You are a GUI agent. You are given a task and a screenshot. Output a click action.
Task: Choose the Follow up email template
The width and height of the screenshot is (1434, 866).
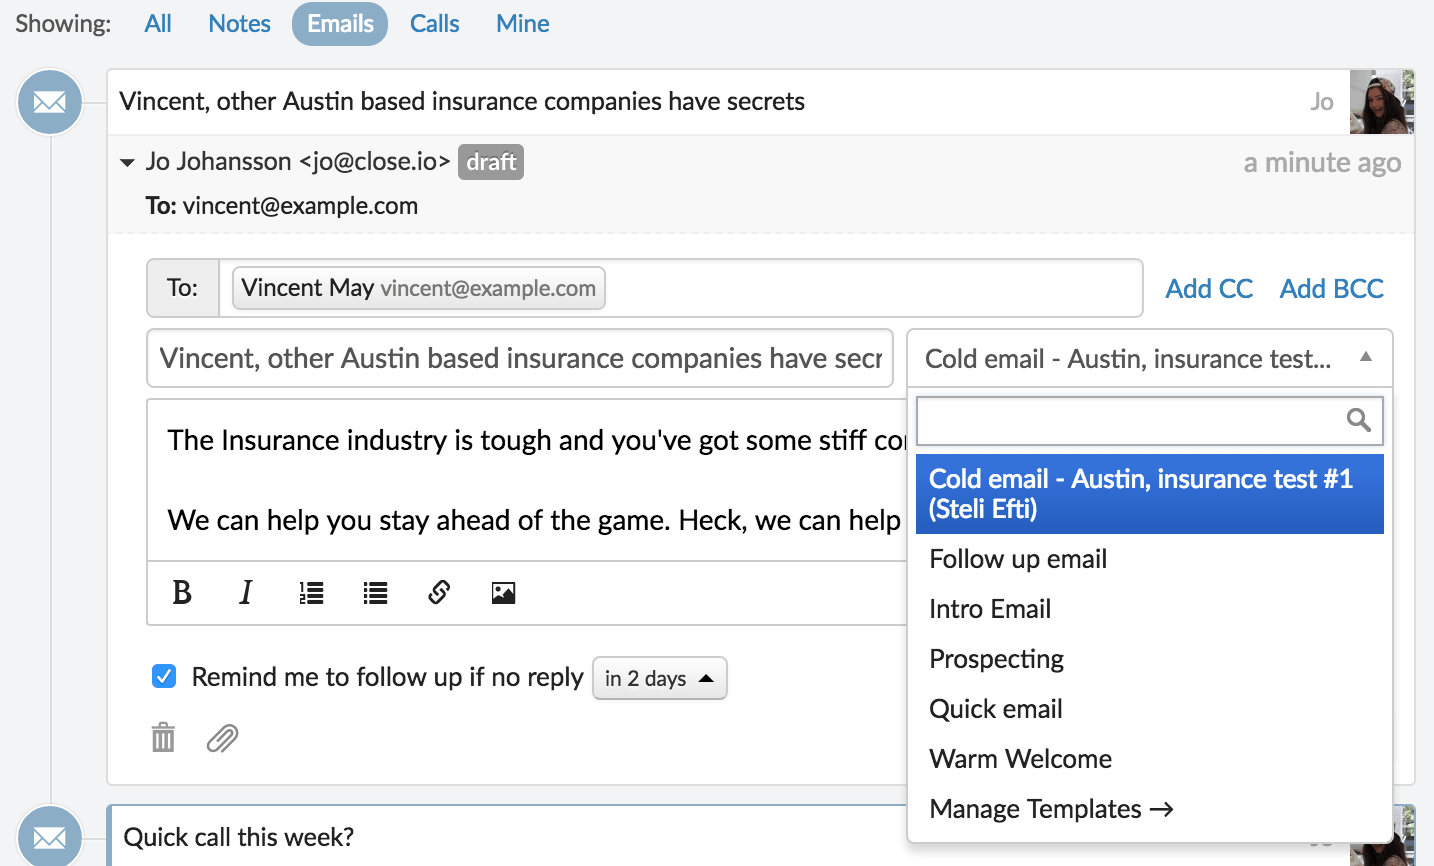(x=1150, y=559)
